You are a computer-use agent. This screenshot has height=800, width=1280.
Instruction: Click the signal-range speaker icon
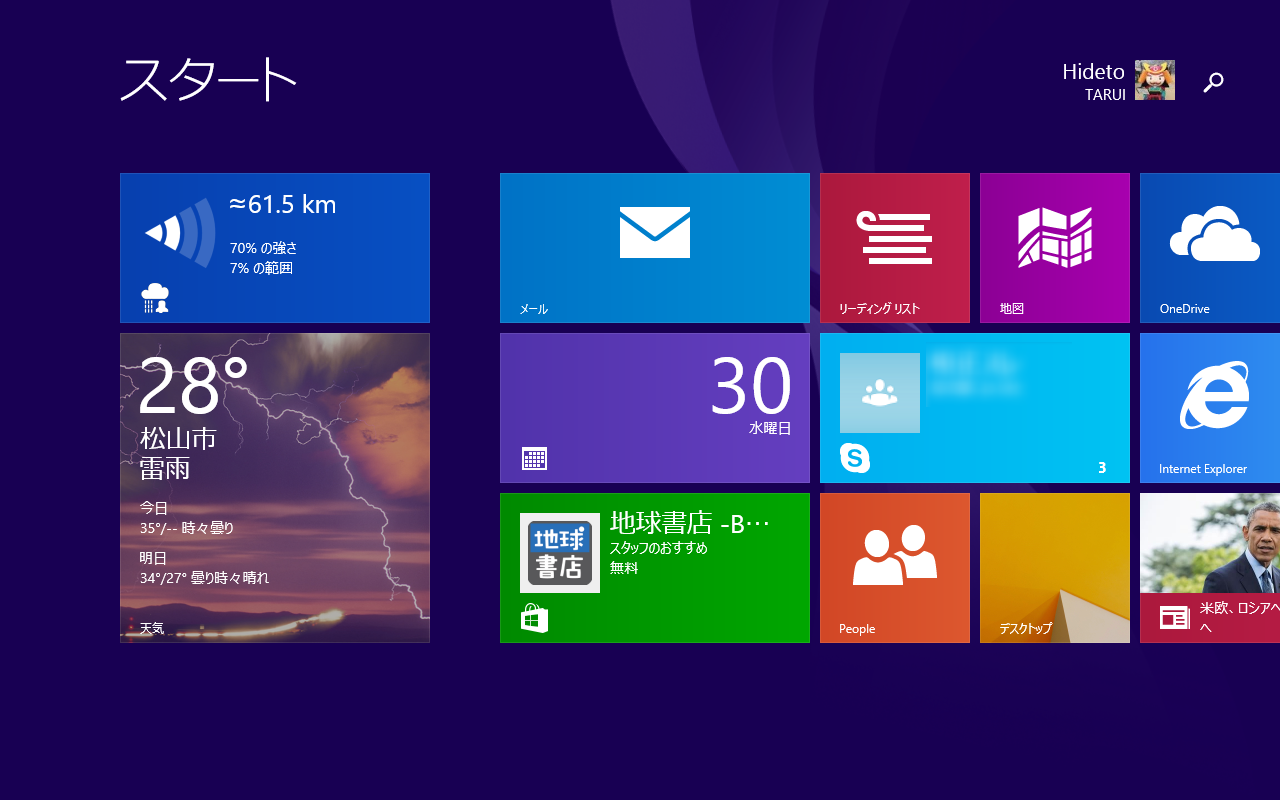click(x=181, y=233)
